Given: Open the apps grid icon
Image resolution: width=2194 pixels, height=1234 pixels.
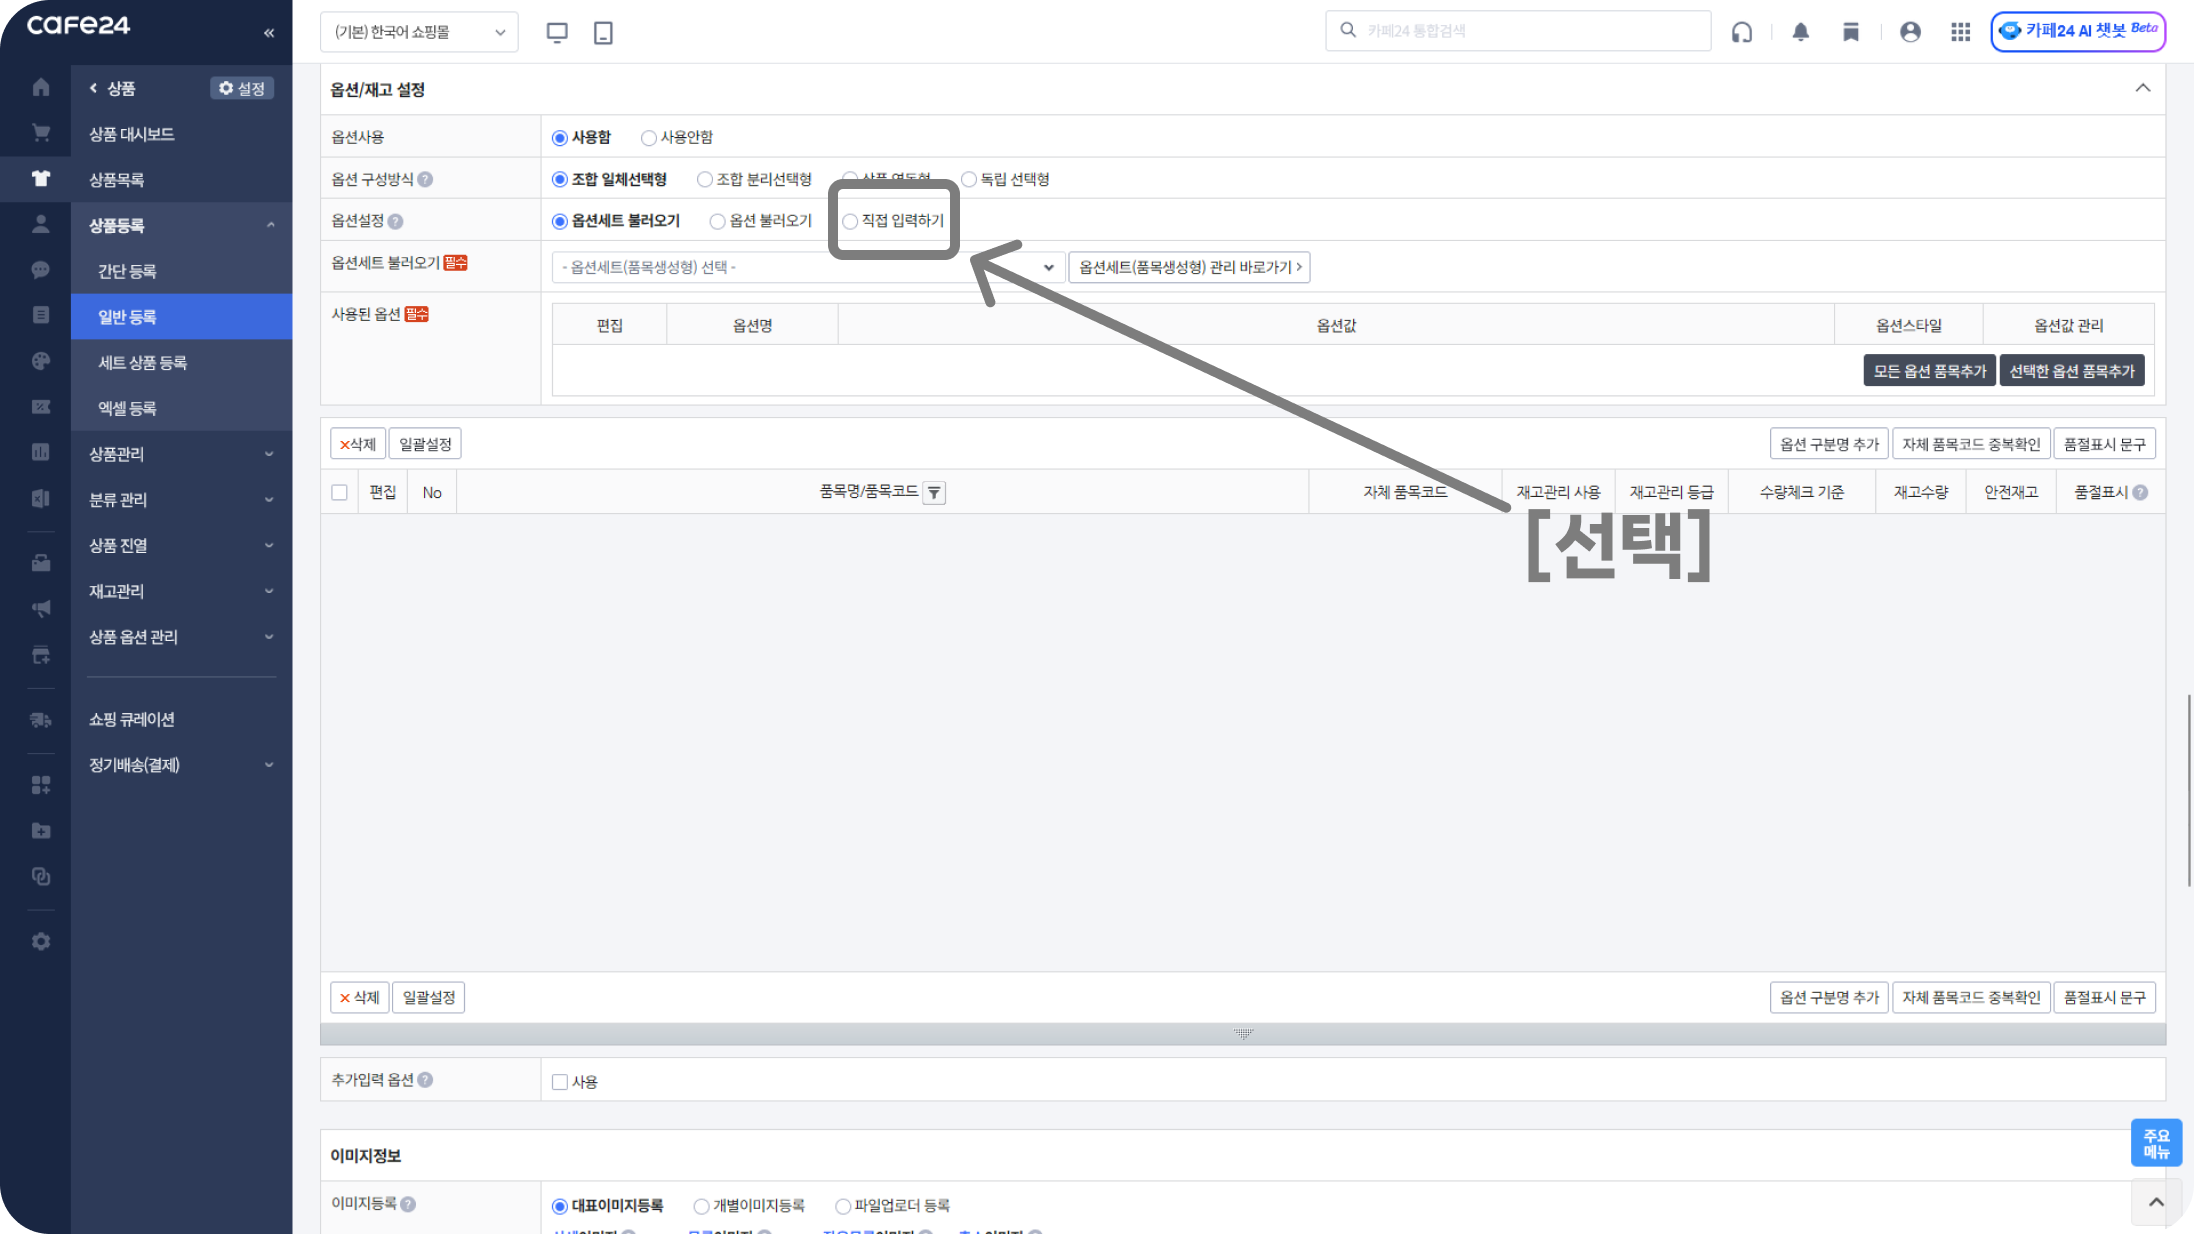Looking at the screenshot, I should click(1960, 32).
